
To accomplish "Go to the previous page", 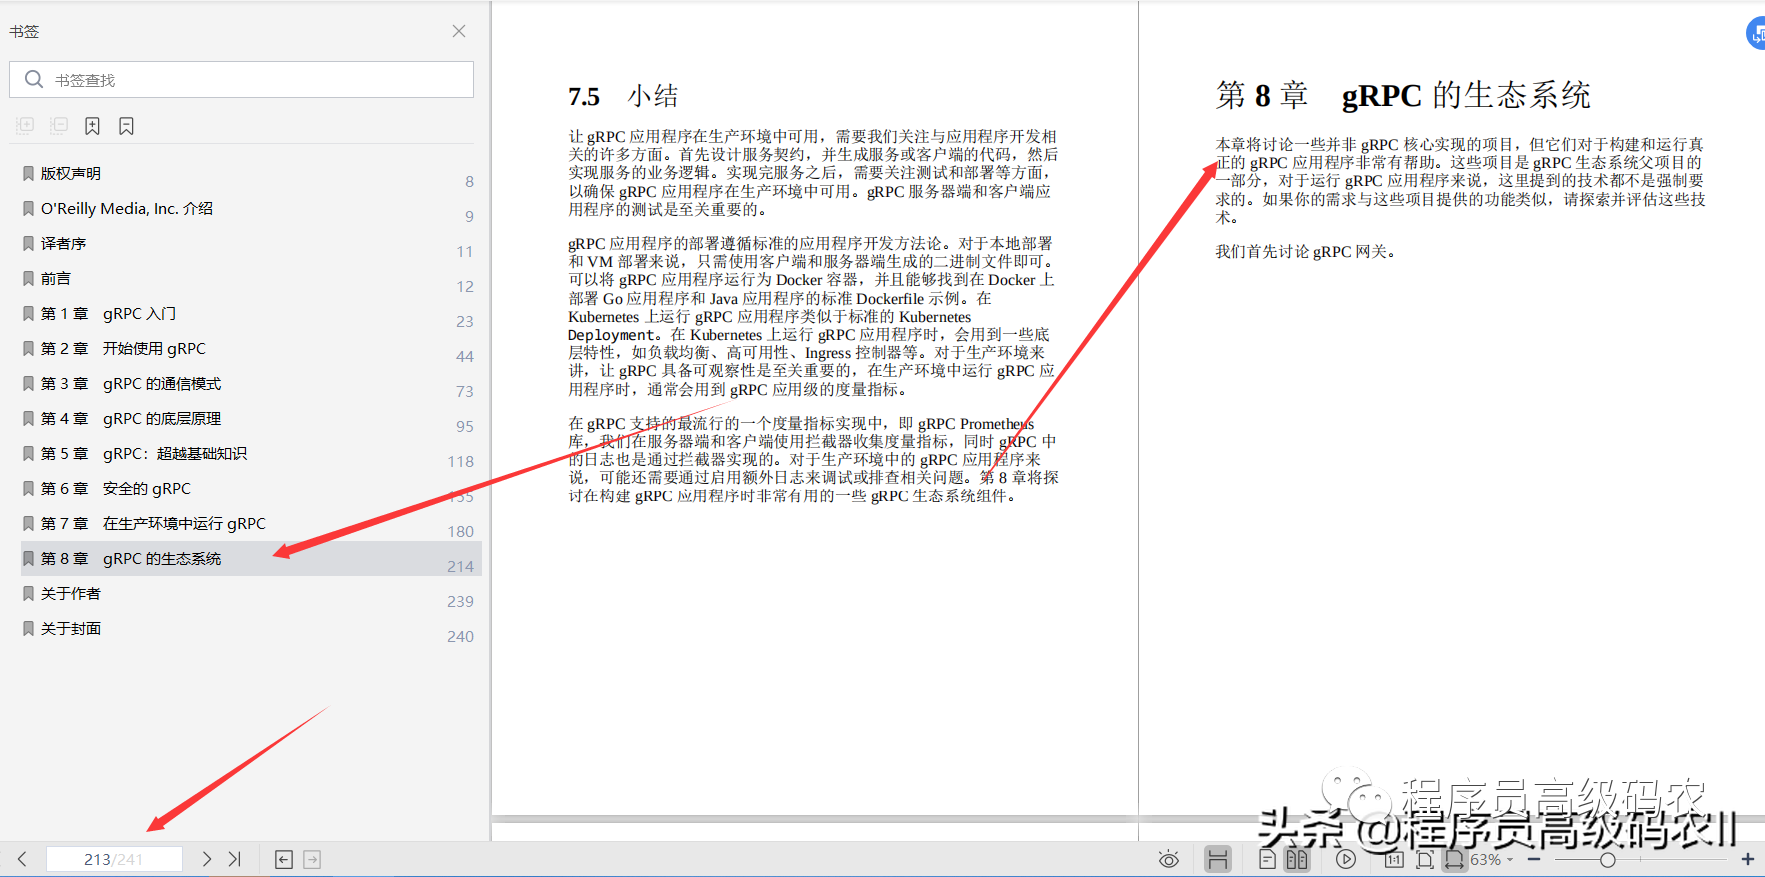I will coord(22,859).
